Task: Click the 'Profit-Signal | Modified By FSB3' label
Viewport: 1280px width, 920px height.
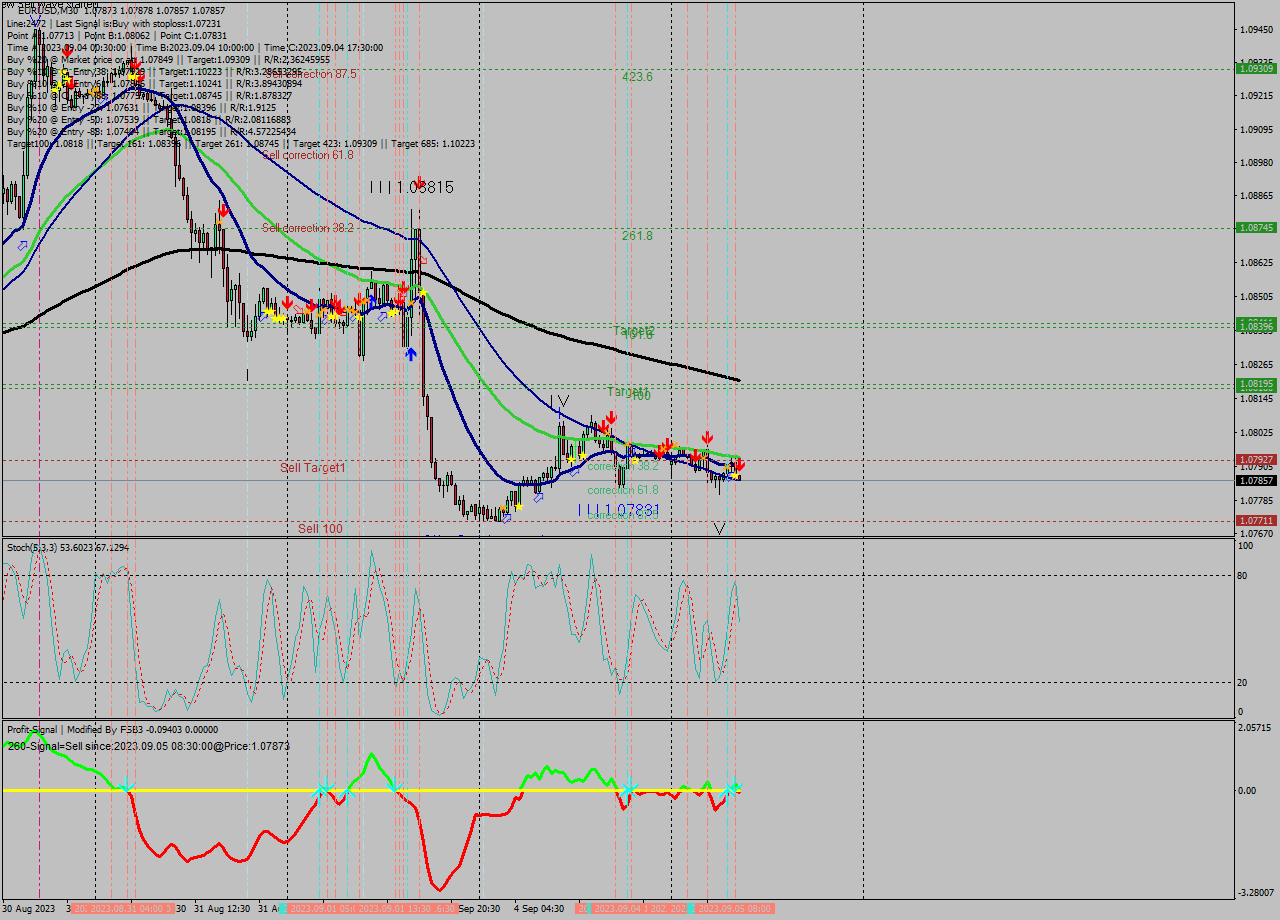Action: (x=74, y=729)
